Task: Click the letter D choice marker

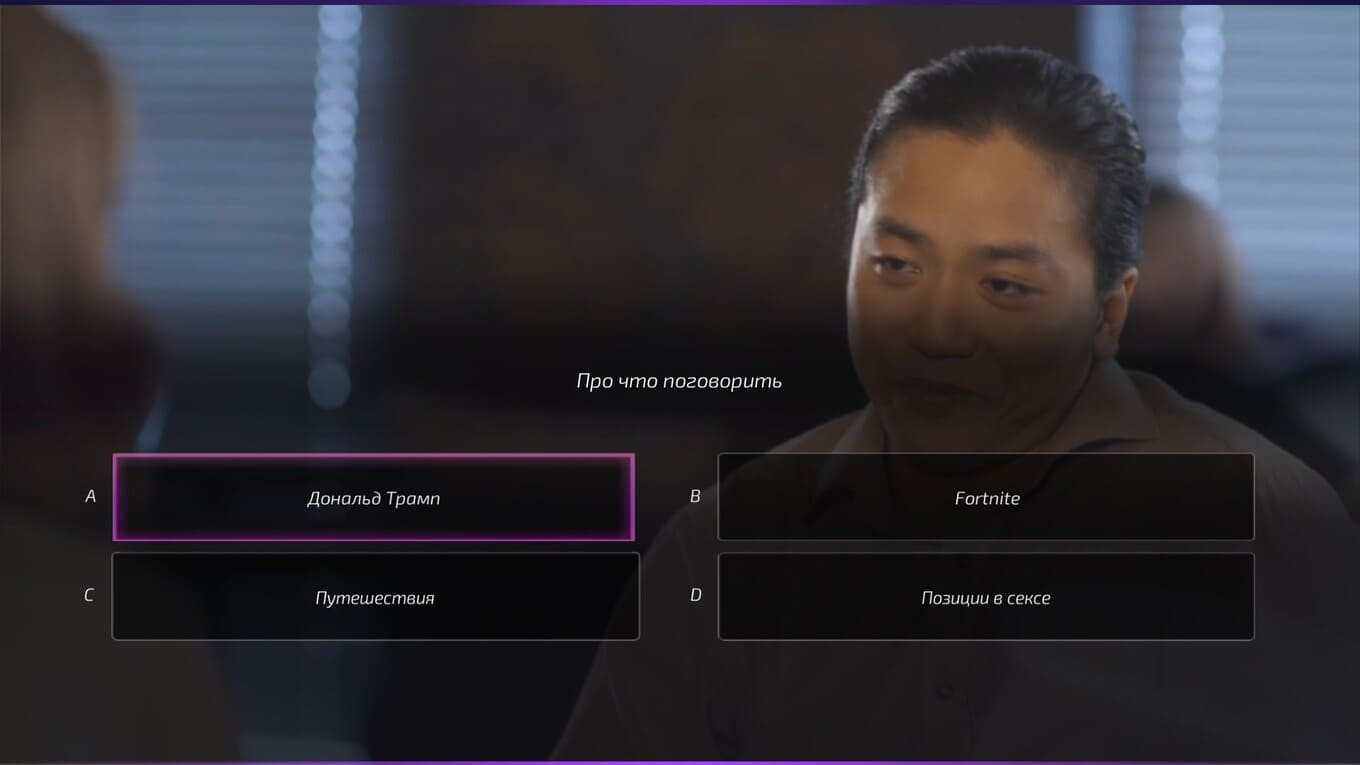Action: click(x=695, y=595)
